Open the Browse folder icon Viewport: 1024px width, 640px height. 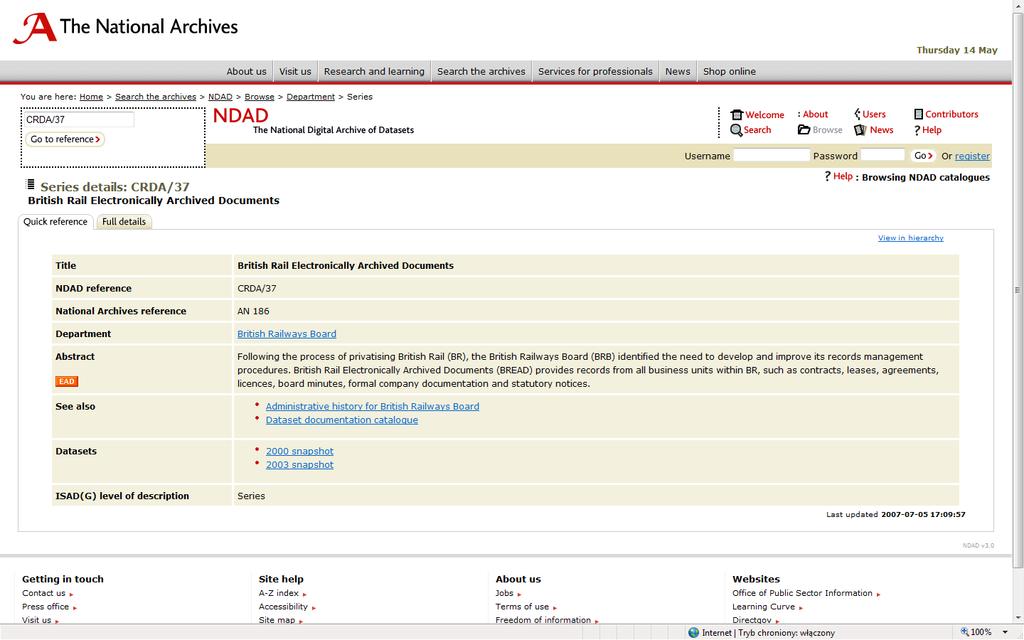[x=804, y=130]
